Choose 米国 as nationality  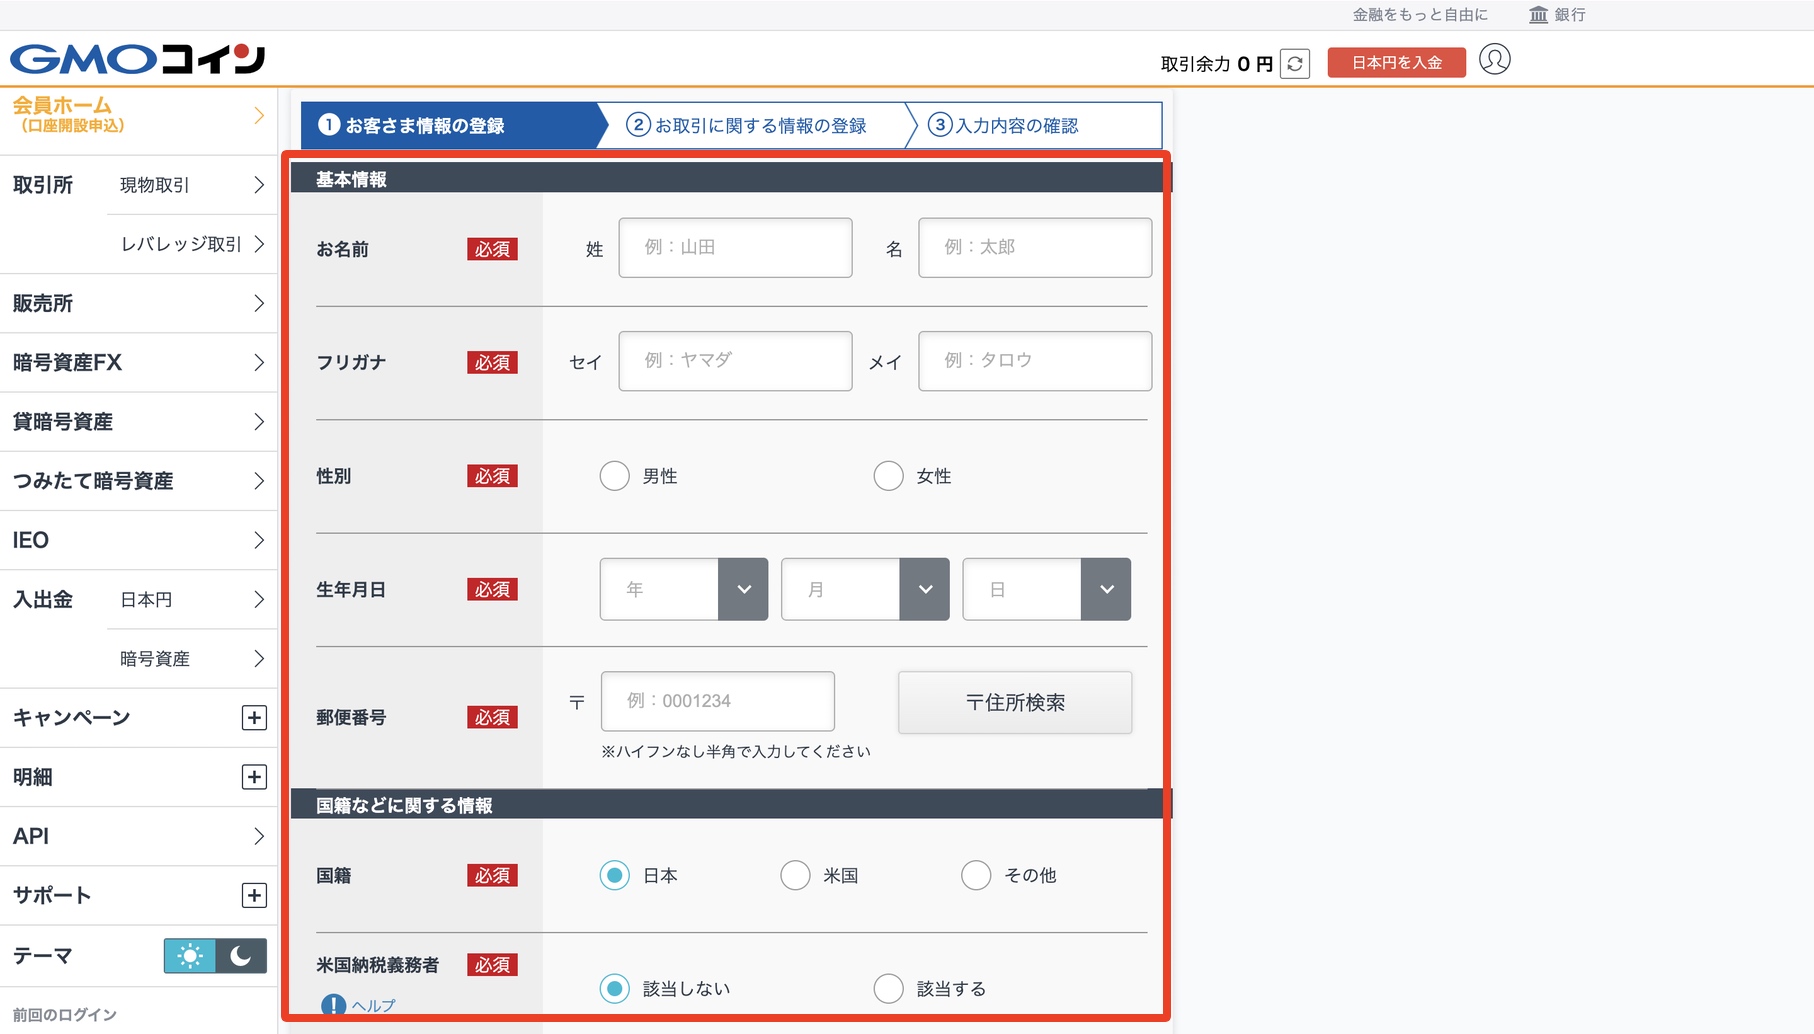795,875
